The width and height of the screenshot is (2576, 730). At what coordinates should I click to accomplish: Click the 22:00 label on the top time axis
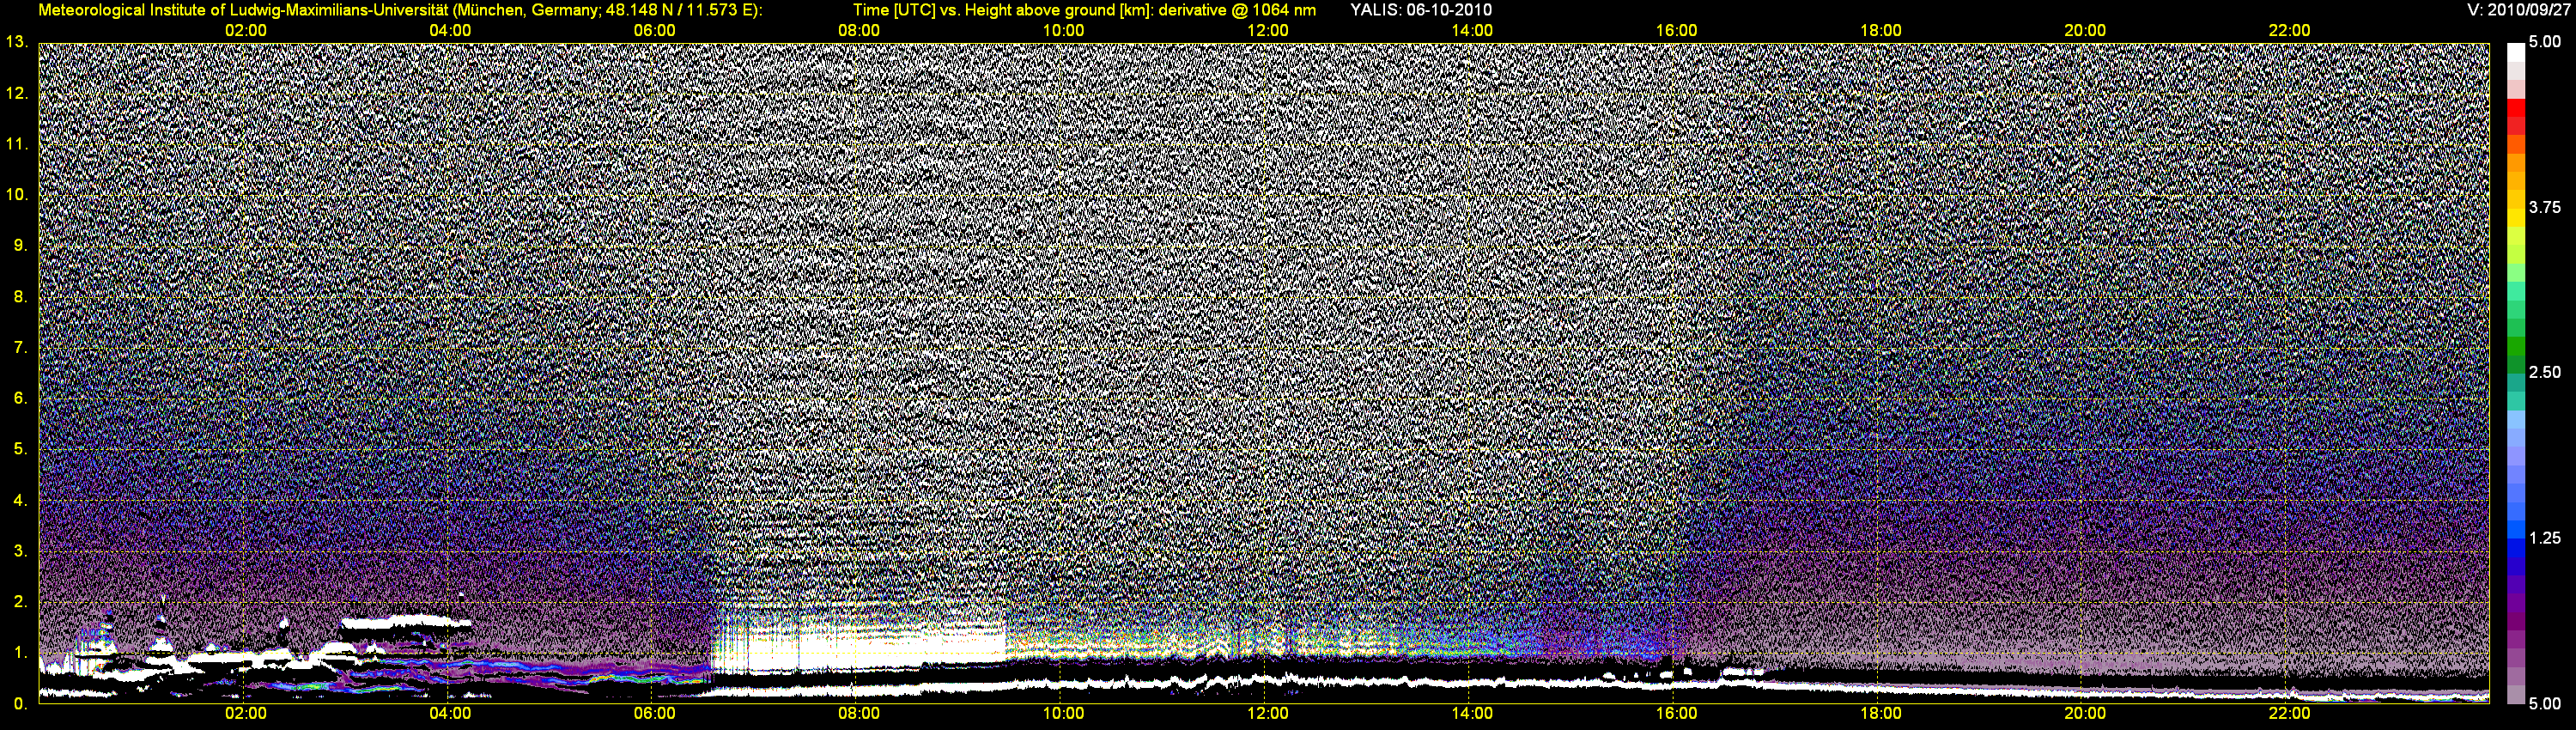tap(2289, 31)
